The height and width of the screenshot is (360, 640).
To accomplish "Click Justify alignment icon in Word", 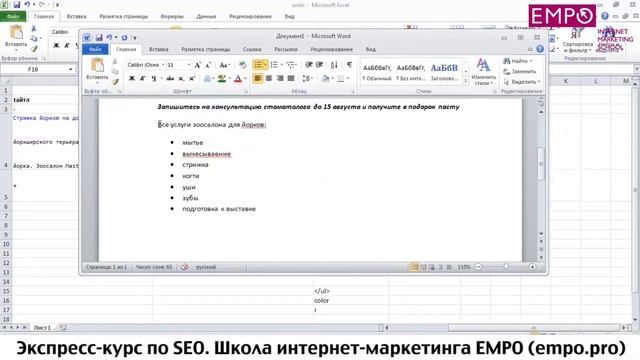I will 291,78.
